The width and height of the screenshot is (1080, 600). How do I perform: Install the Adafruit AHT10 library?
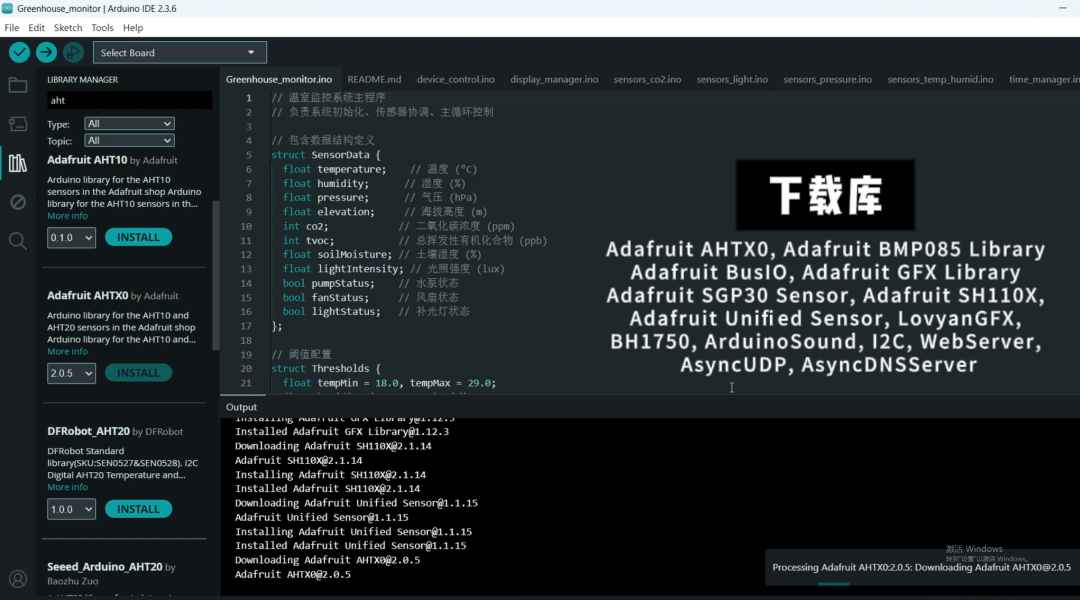tap(138, 237)
